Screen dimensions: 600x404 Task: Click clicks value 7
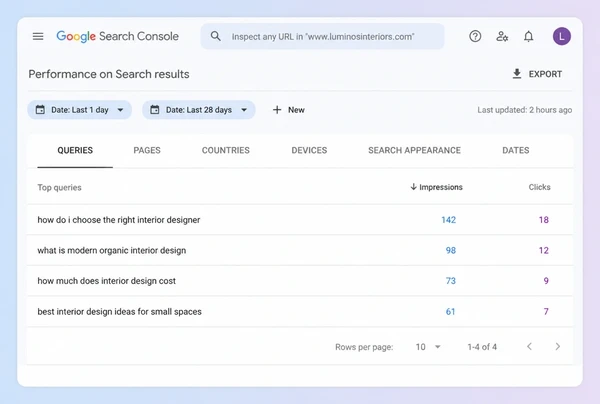(546, 312)
